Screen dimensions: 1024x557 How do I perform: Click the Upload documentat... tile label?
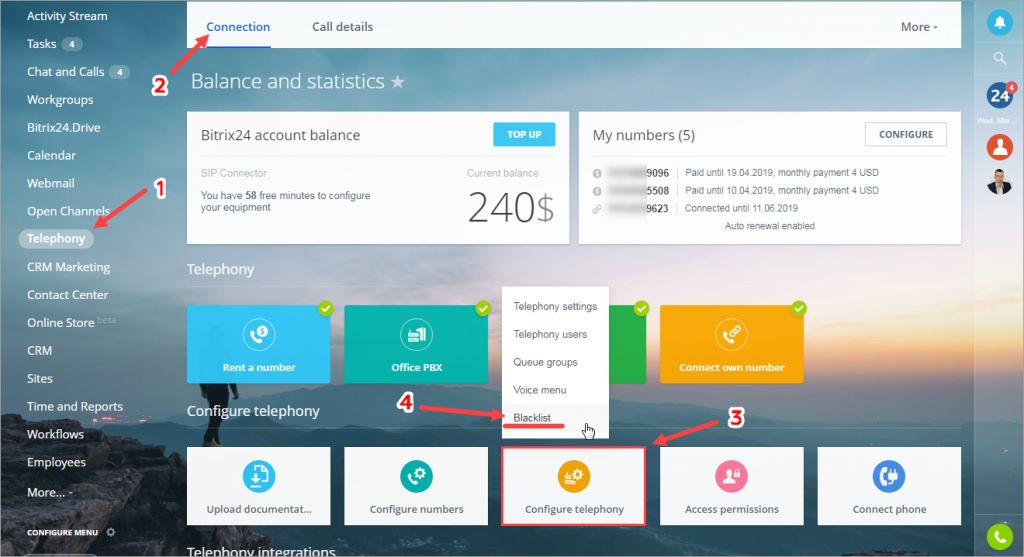(259, 509)
